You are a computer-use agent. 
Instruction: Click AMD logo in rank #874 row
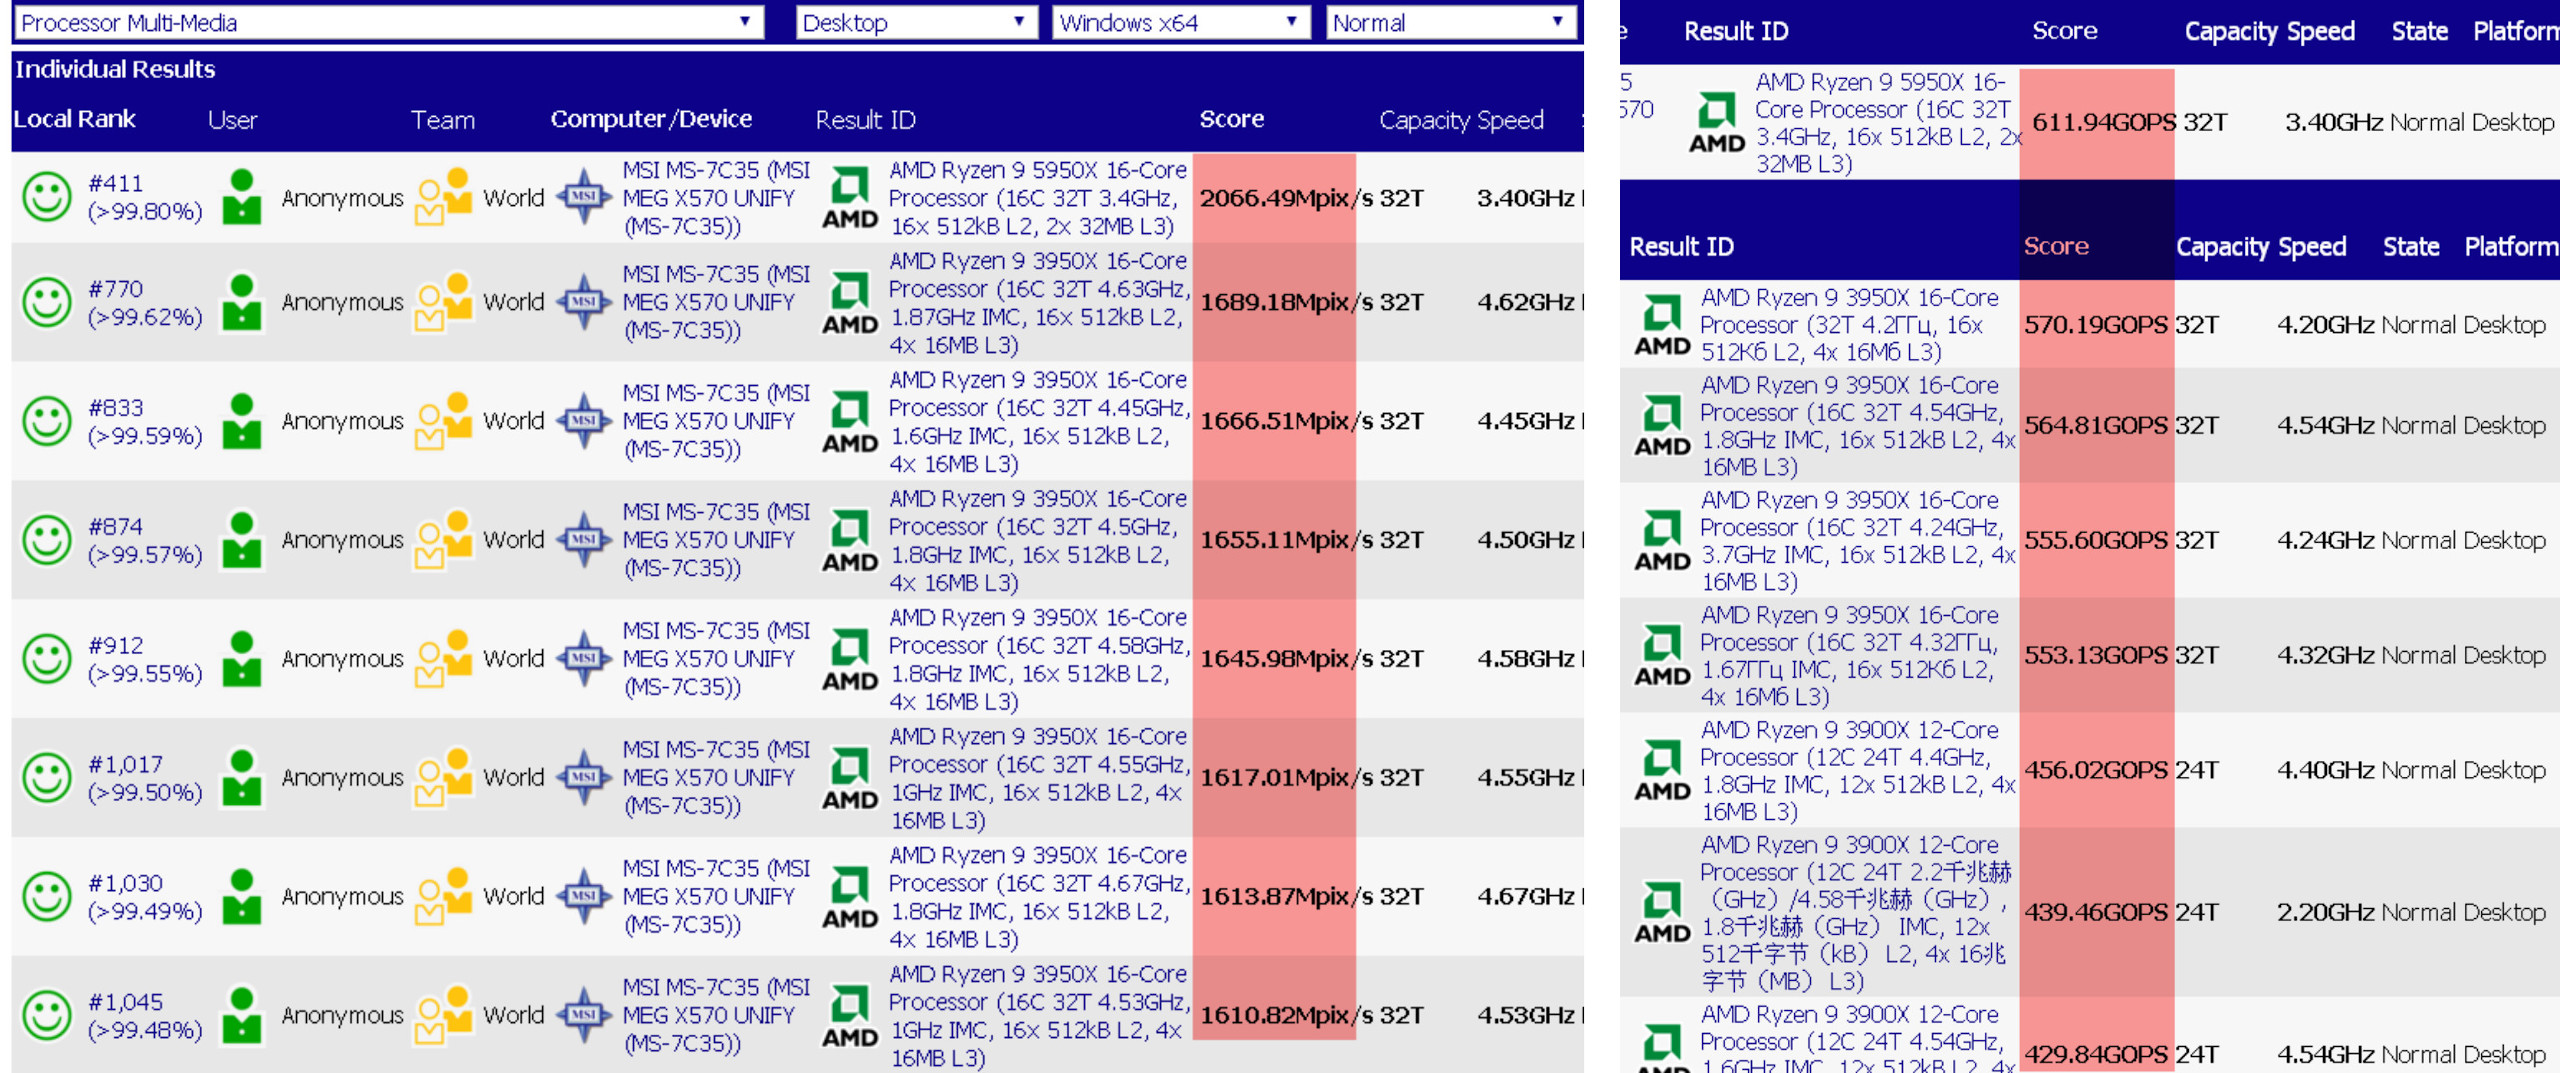coord(850,541)
